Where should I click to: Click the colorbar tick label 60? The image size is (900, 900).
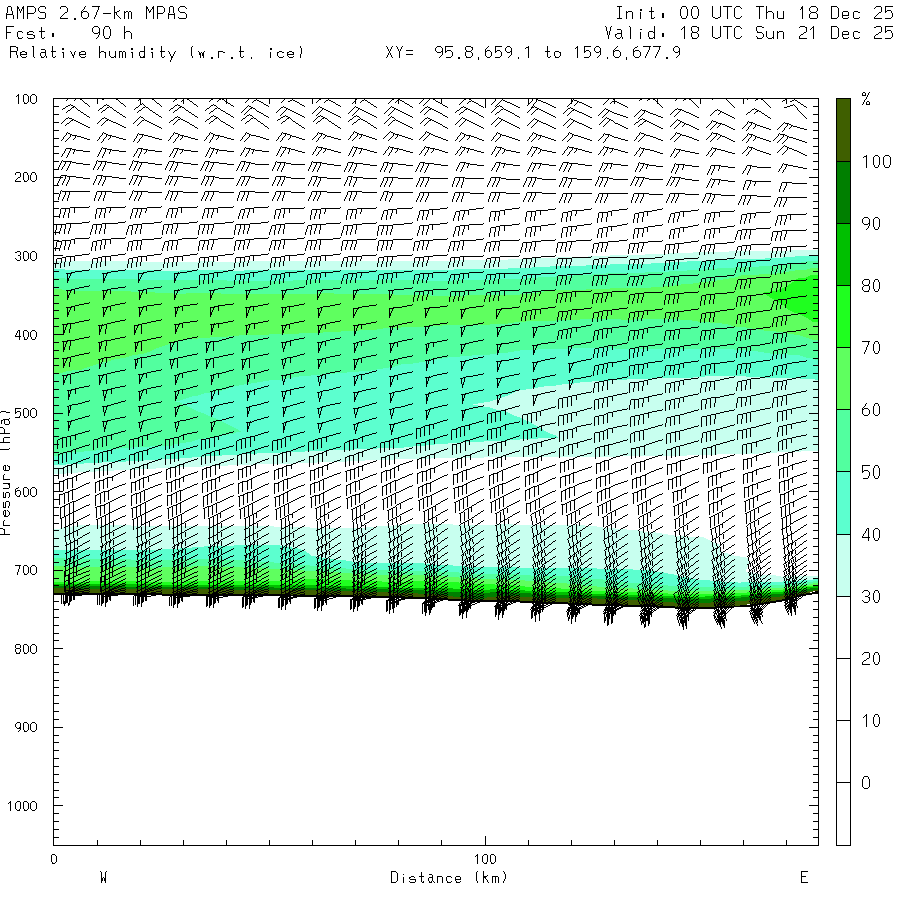tap(870, 410)
